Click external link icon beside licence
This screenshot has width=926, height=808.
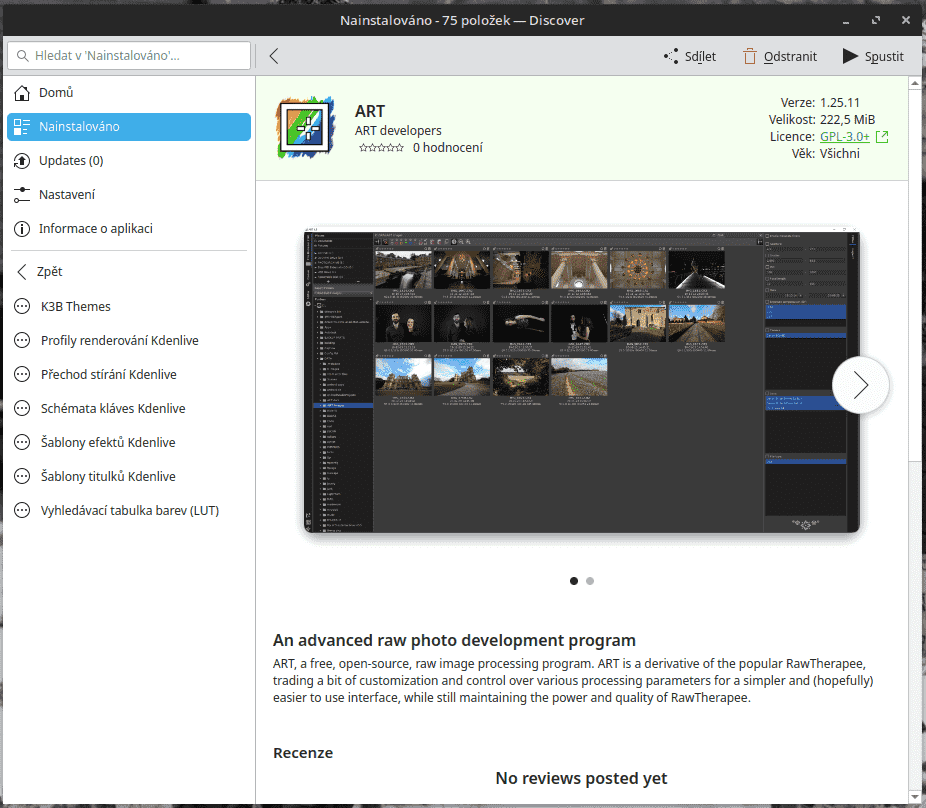(882, 136)
